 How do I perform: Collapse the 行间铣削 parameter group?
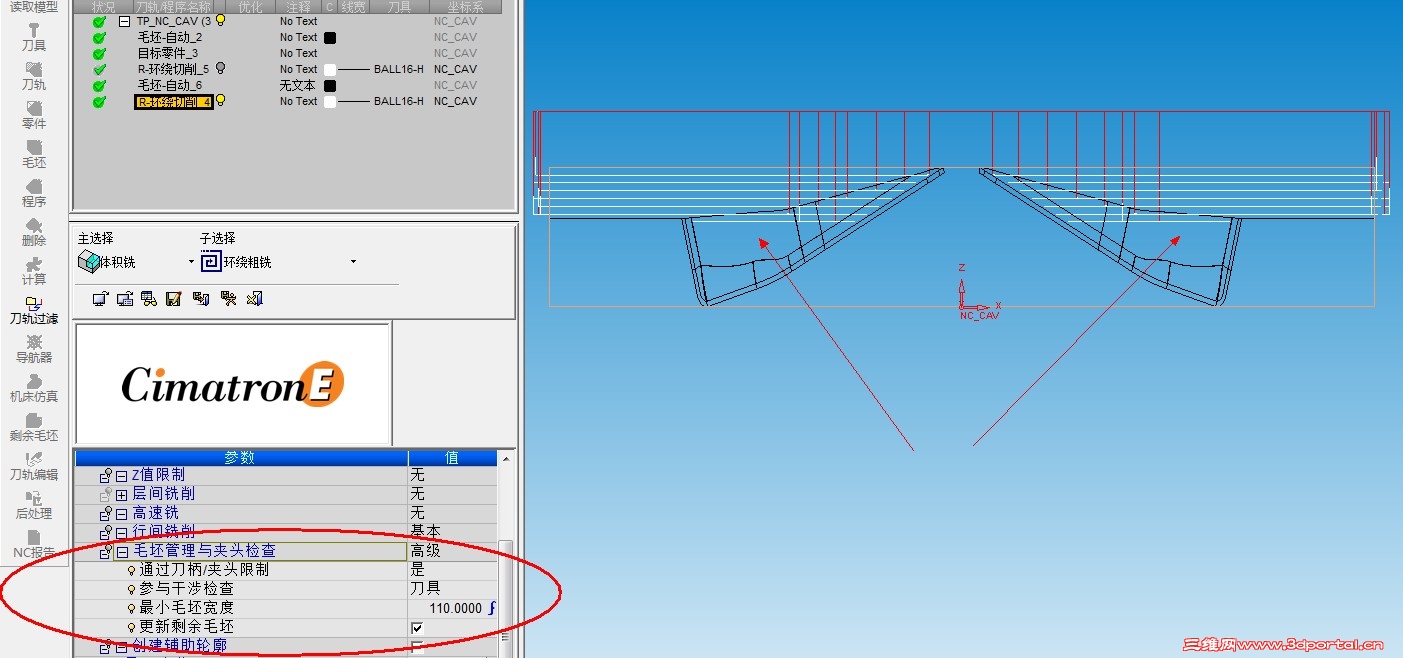[121, 532]
